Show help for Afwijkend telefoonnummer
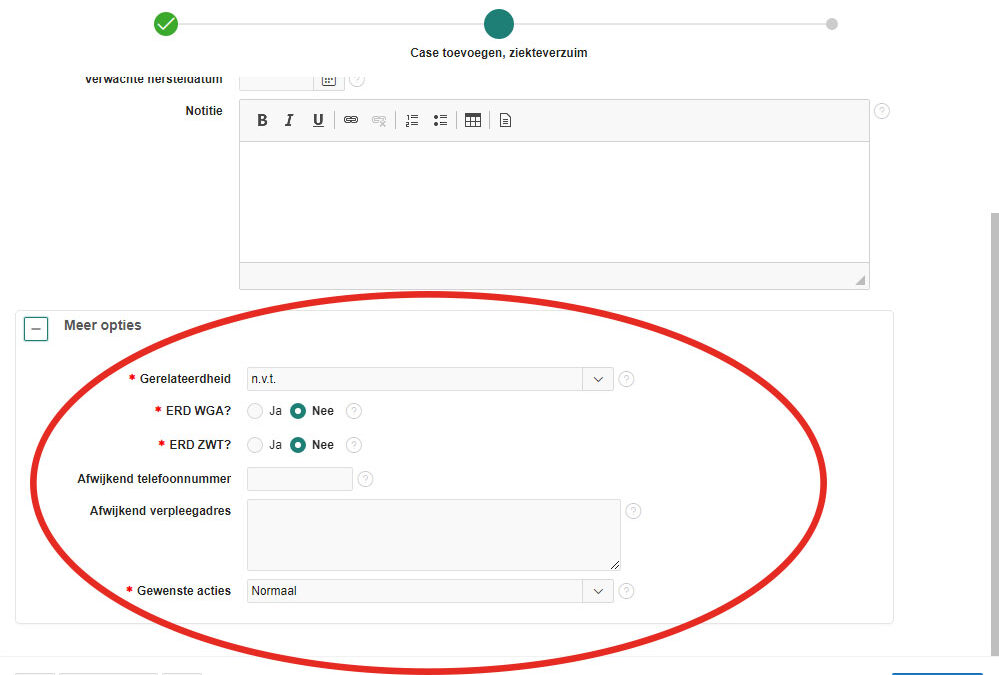 tap(365, 479)
